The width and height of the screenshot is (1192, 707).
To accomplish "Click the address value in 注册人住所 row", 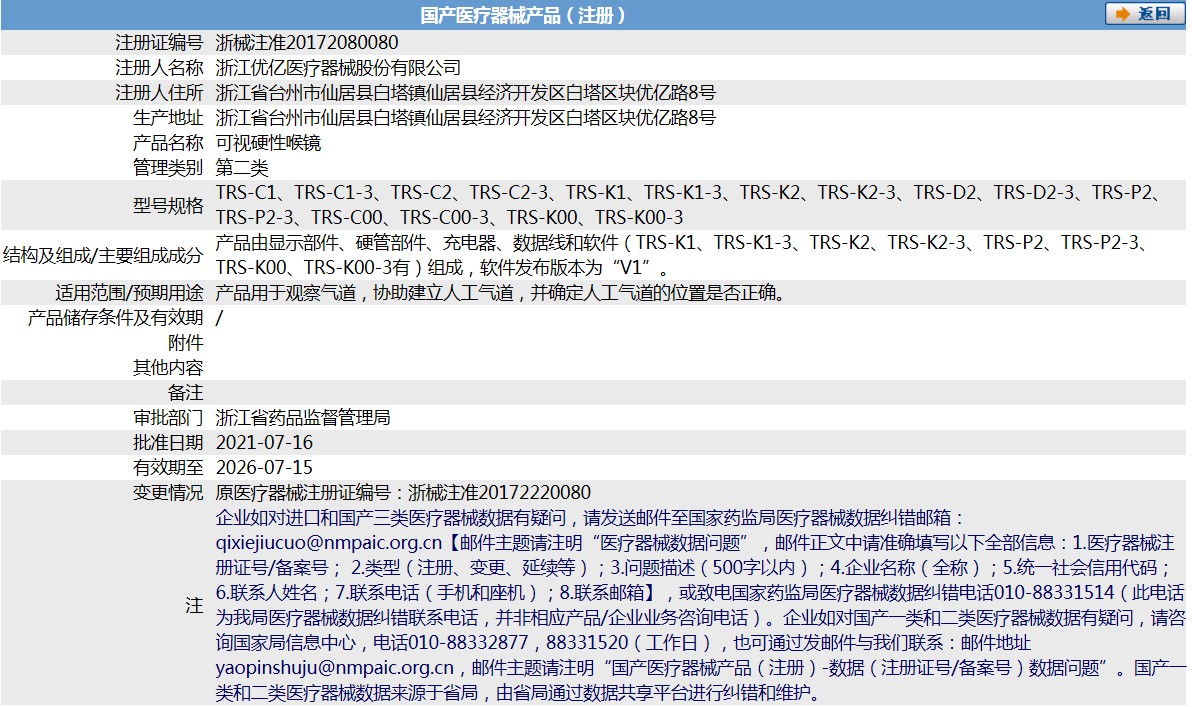I will coord(465,93).
